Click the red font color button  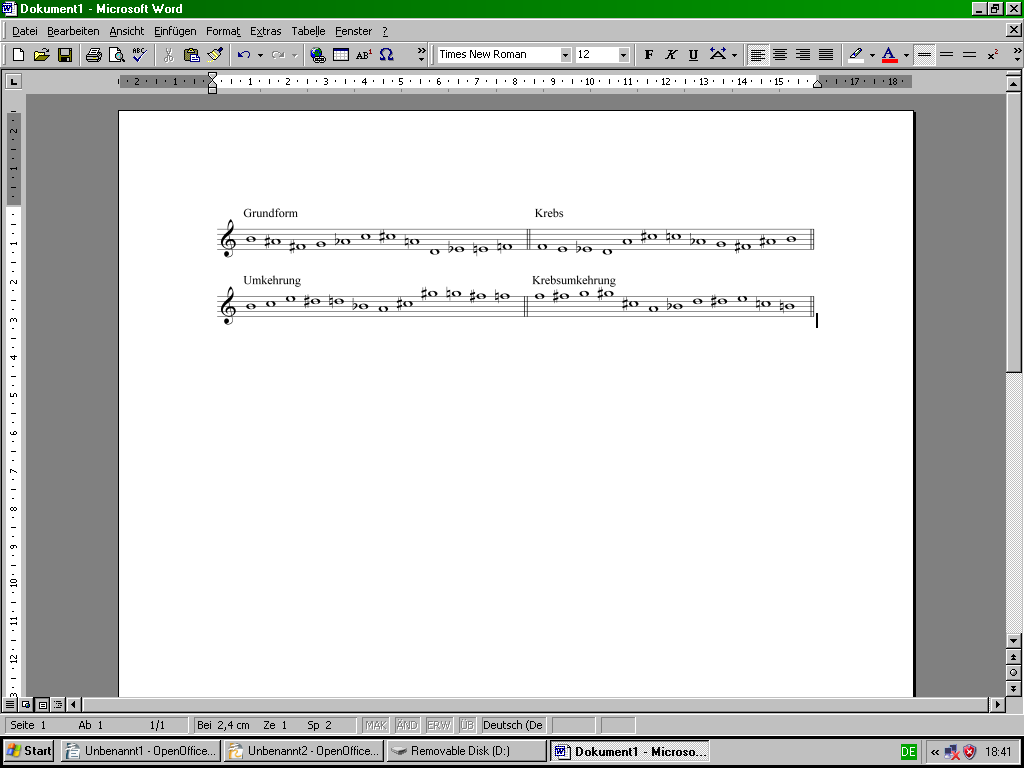888,55
